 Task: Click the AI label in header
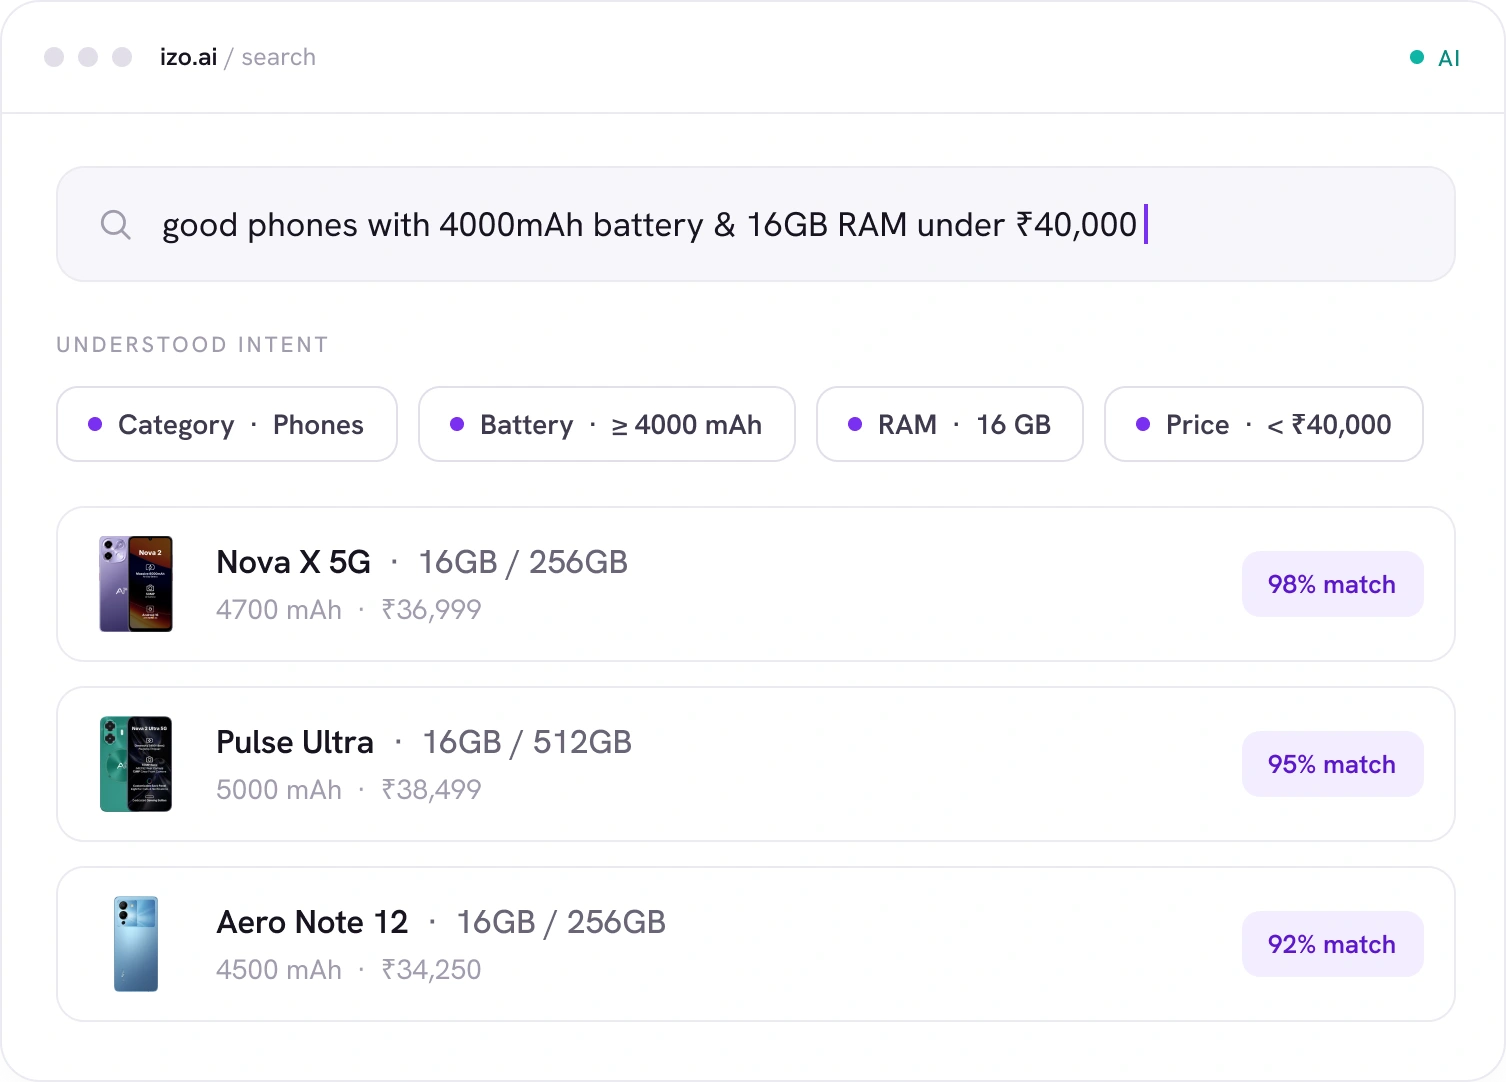coord(1449,58)
